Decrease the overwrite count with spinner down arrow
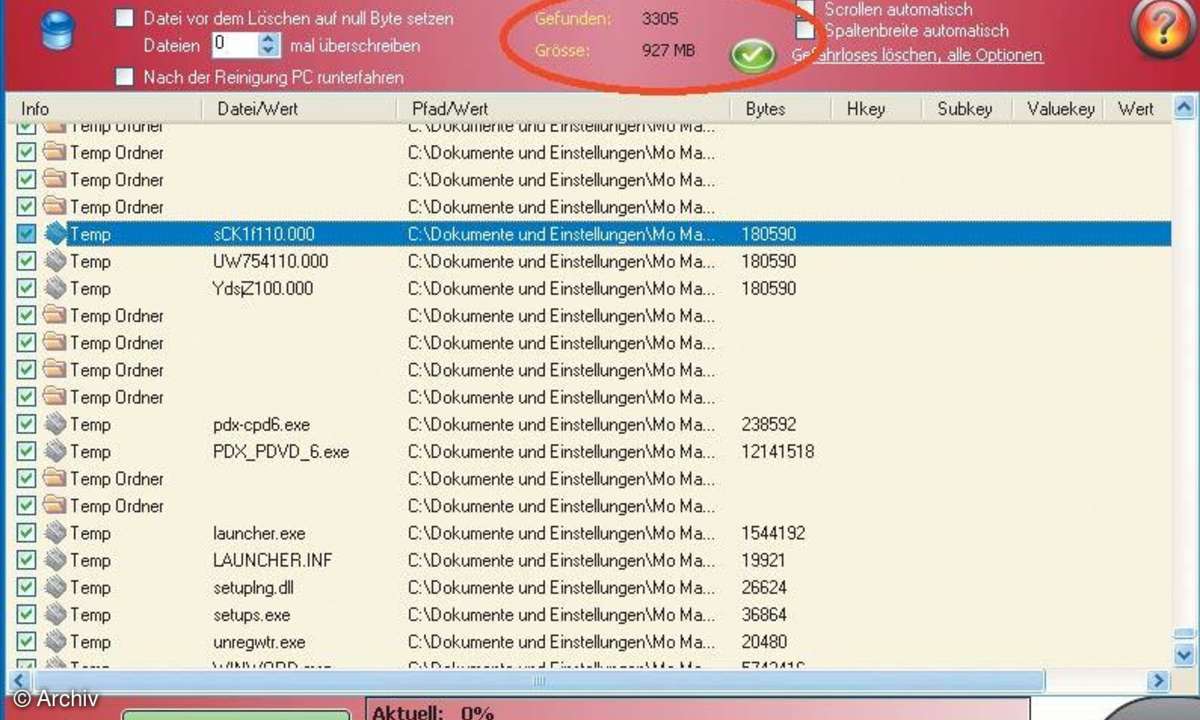The height and width of the screenshot is (720, 1200). (269, 51)
